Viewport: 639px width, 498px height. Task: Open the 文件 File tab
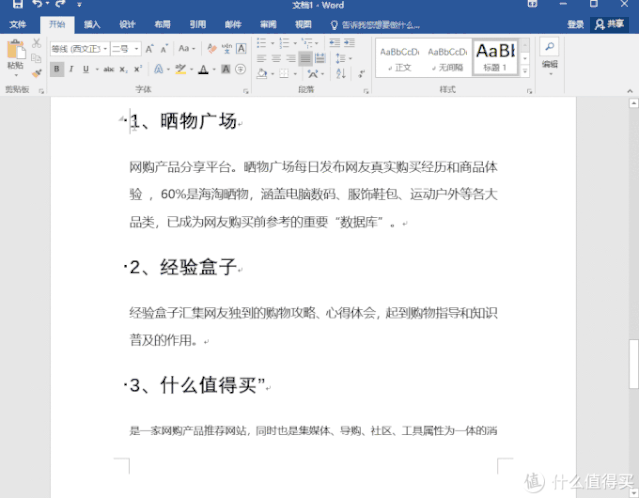[x=18, y=24]
